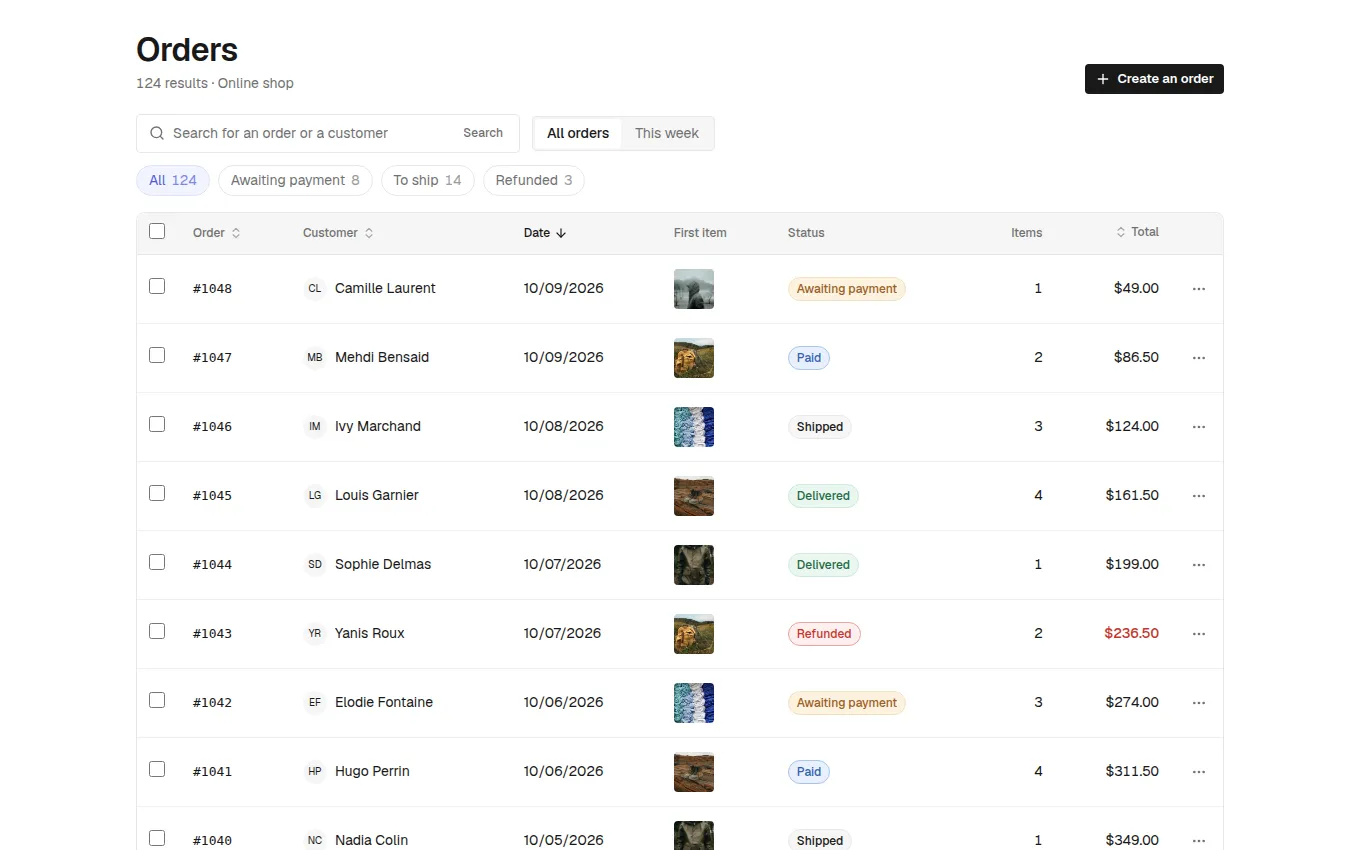This screenshot has width=1360, height=850.
Task: Open ellipsis menu for Sophie Delmas order
Action: click(x=1199, y=565)
